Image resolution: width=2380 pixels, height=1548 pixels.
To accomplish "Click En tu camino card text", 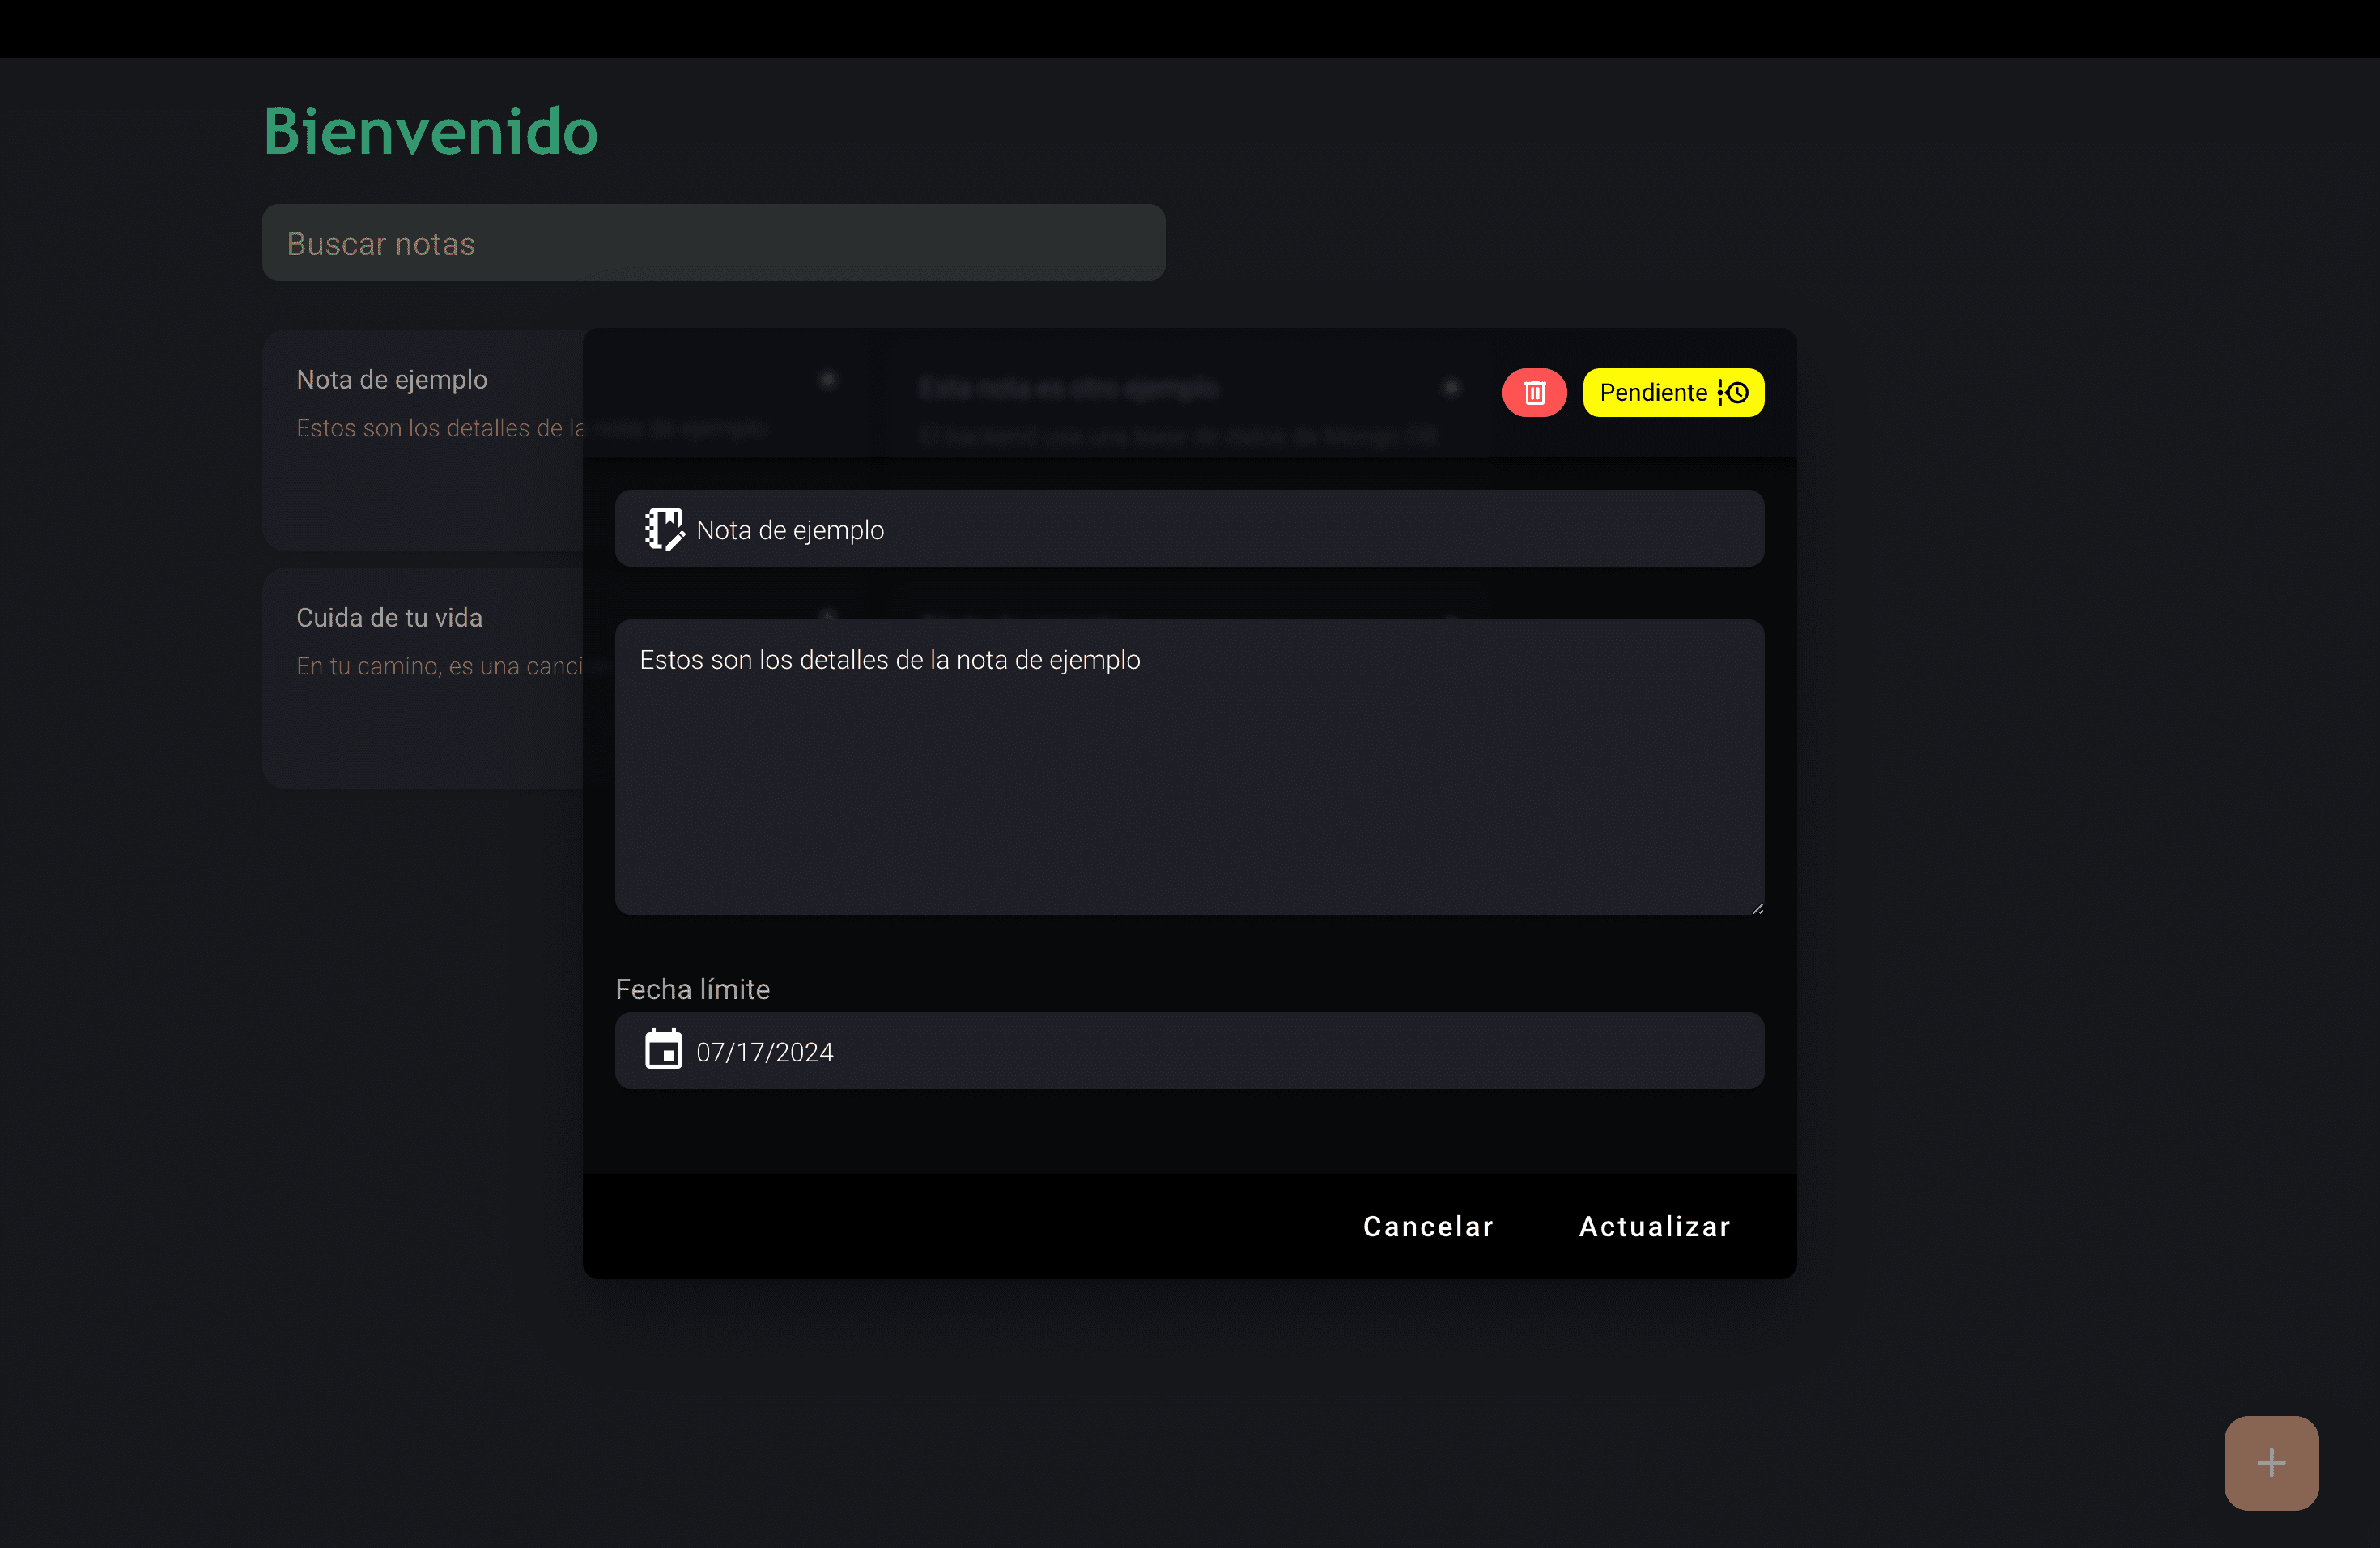I will [x=439, y=666].
